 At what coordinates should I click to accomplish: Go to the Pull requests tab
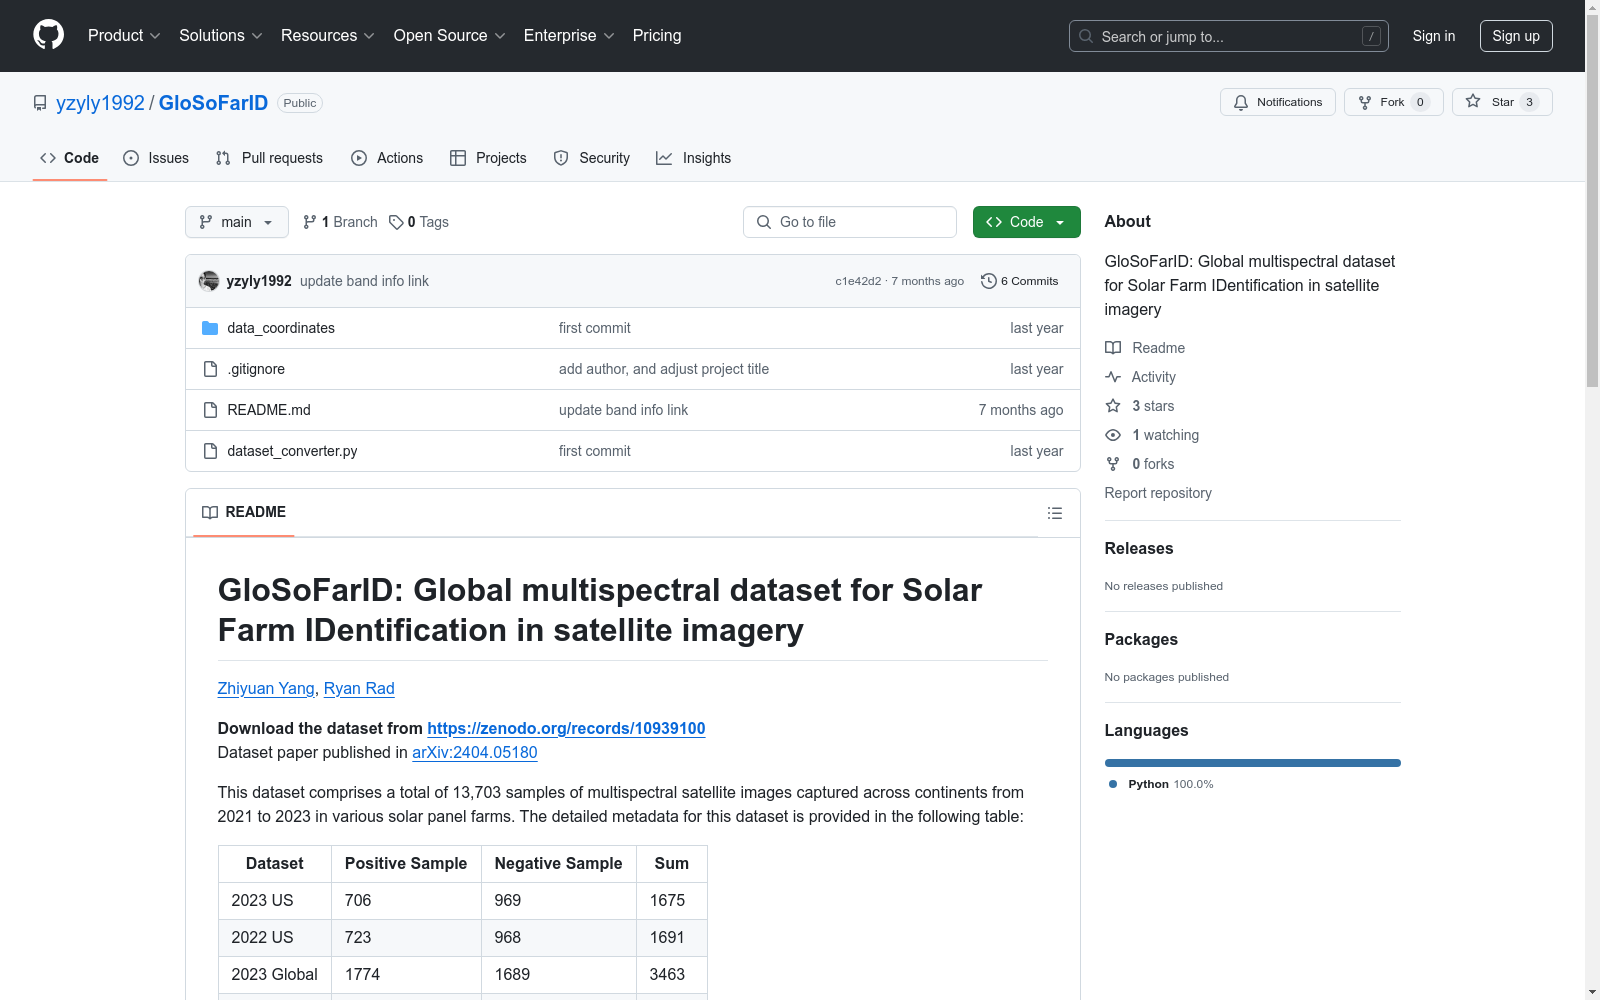(x=269, y=158)
